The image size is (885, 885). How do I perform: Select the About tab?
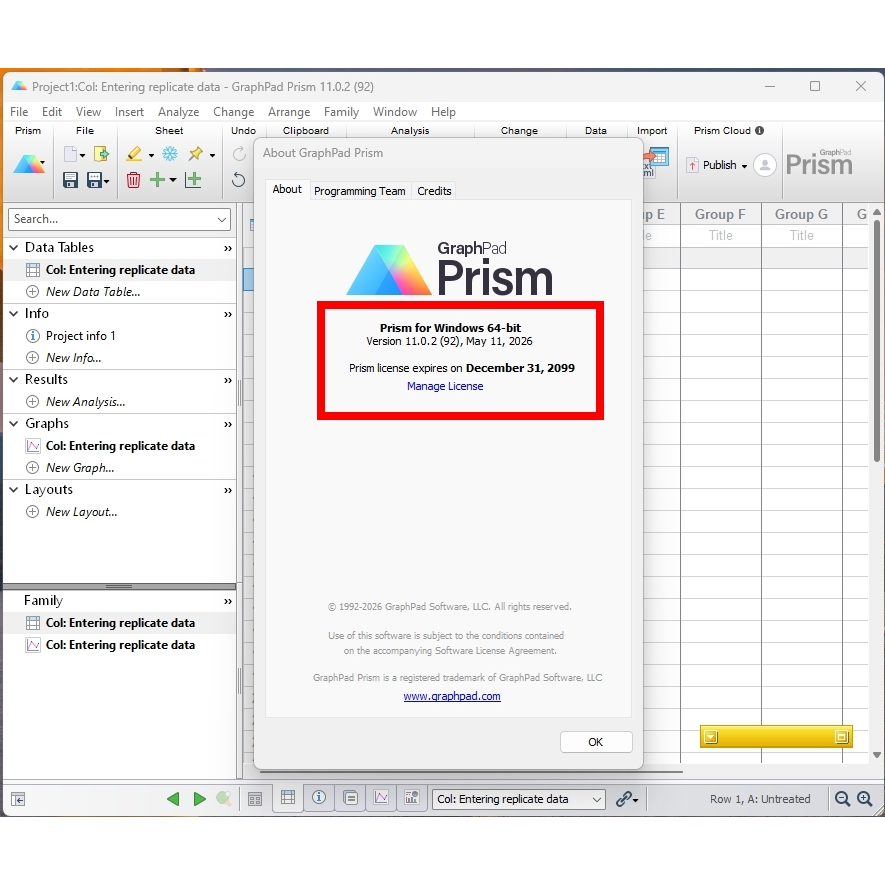pyautogui.click(x=287, y=189)
